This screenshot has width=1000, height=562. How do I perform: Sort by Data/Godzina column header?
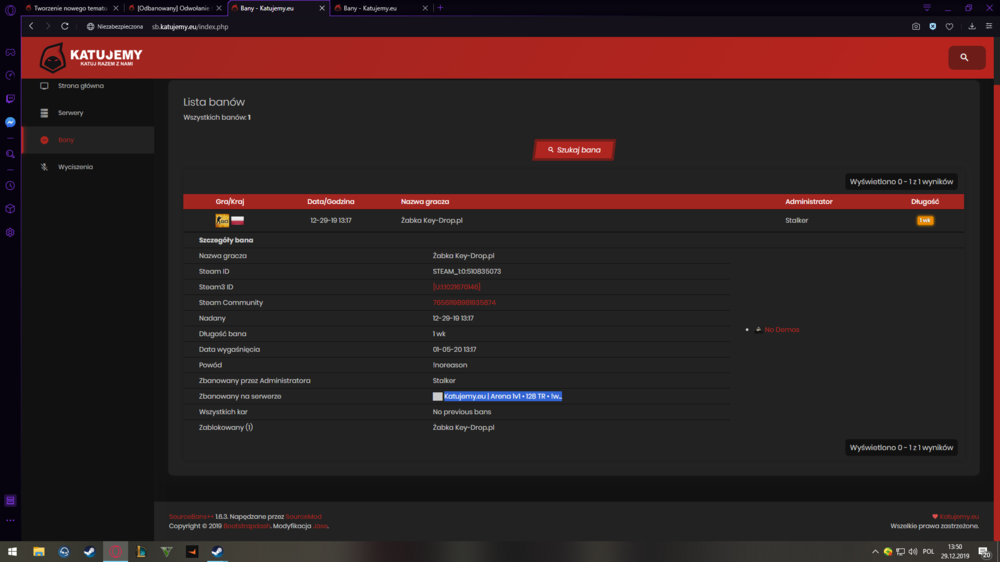coord(330,202)
